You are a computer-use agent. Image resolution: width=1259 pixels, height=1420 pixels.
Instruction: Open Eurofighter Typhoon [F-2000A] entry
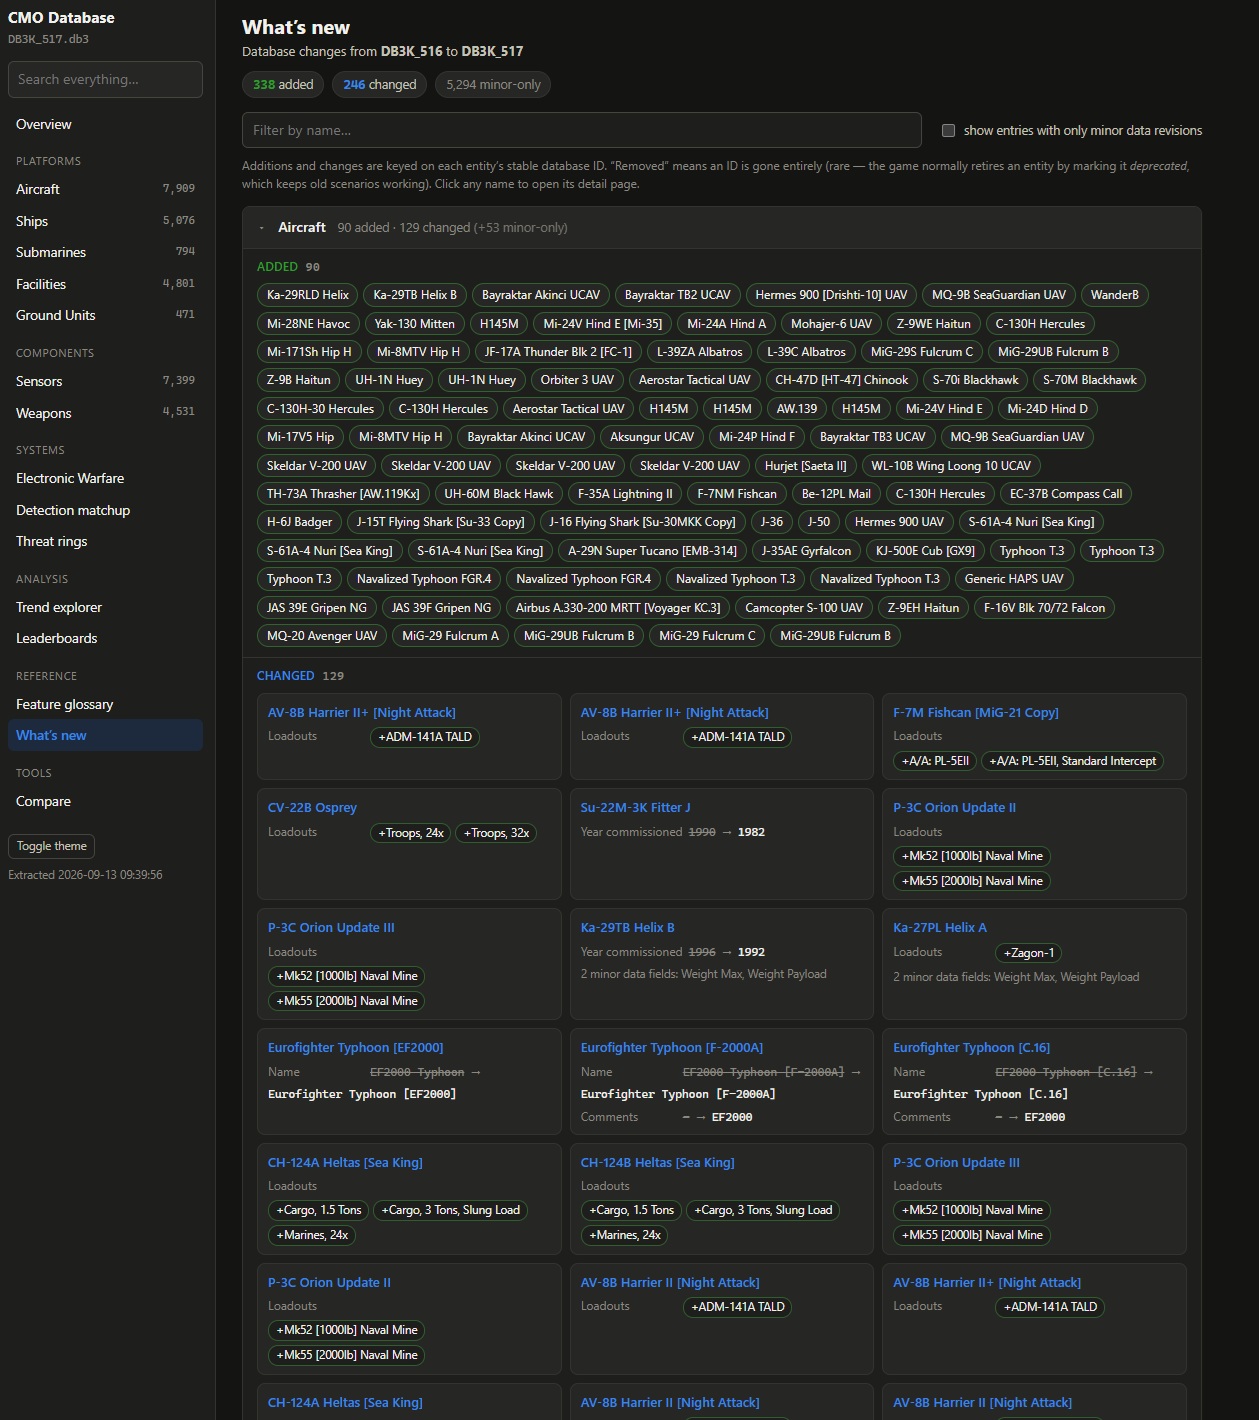pos(671,1048)
